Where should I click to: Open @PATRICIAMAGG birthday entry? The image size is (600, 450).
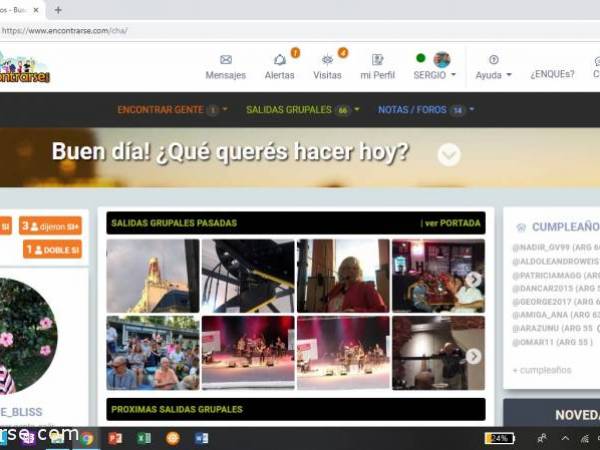[556, 275]
